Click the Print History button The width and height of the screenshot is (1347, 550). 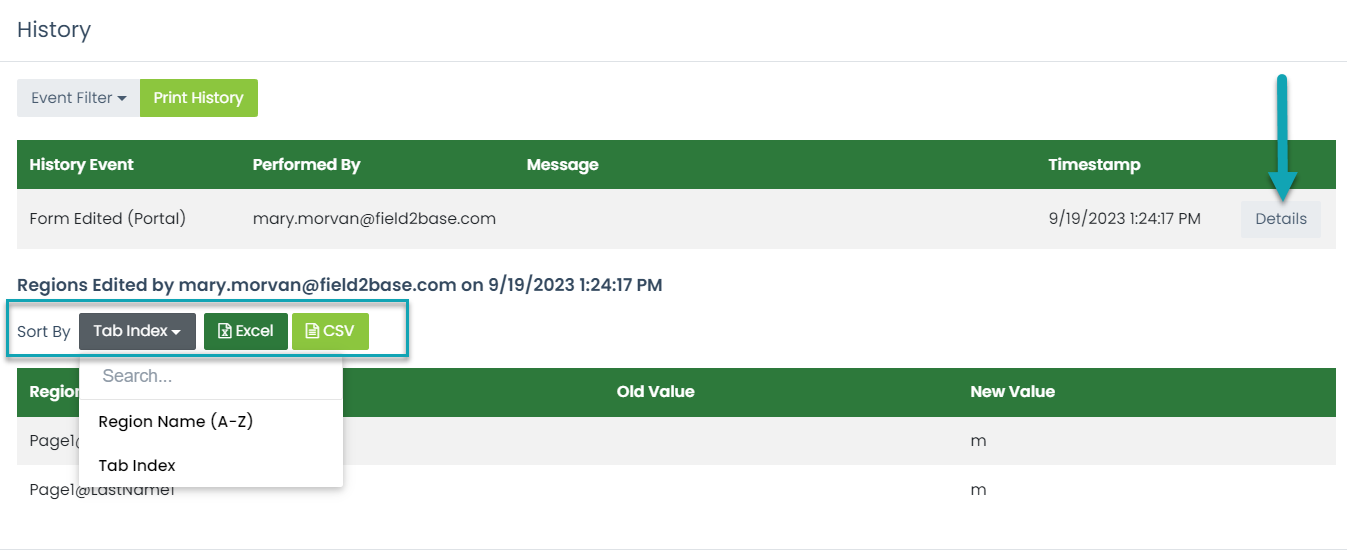click(x=198, y=98)
